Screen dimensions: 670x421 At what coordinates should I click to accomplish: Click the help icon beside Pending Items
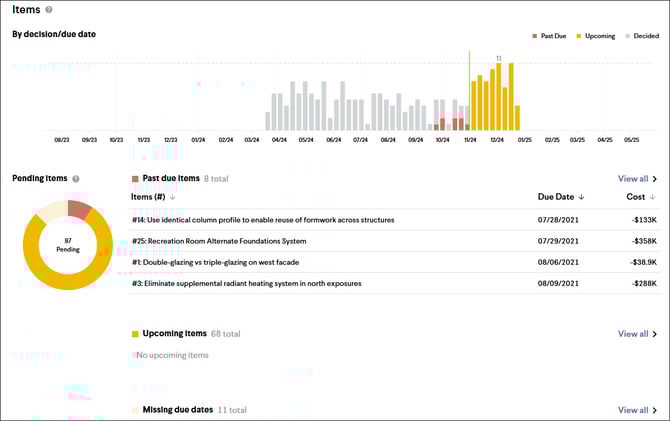pos(76,179)
